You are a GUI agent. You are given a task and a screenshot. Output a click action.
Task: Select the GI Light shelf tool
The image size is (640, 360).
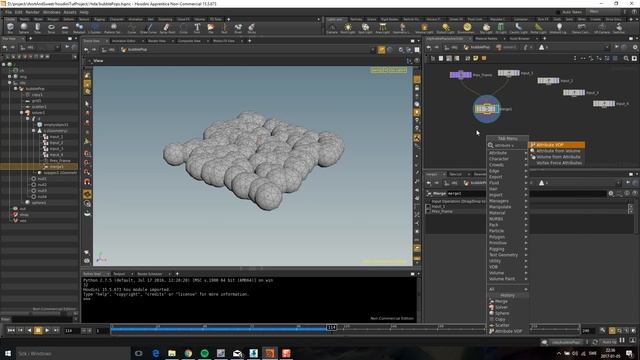click(500, 28)
